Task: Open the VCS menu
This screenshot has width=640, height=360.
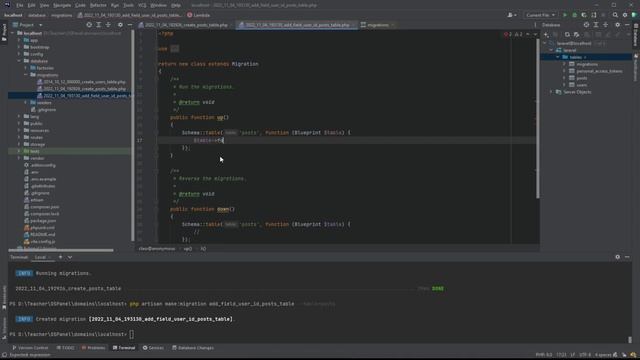Action: point(142,5)
